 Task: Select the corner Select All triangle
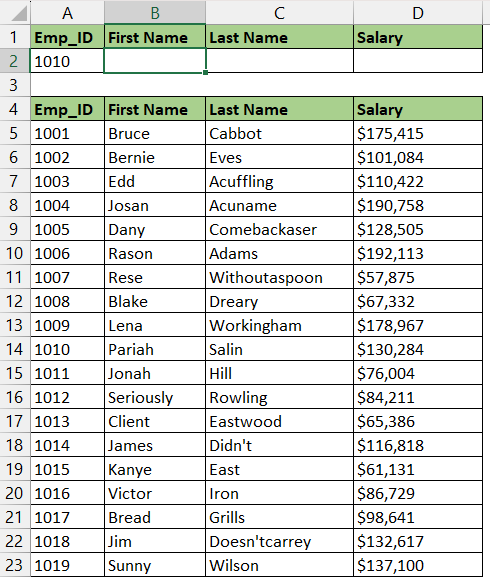(18, 14)
